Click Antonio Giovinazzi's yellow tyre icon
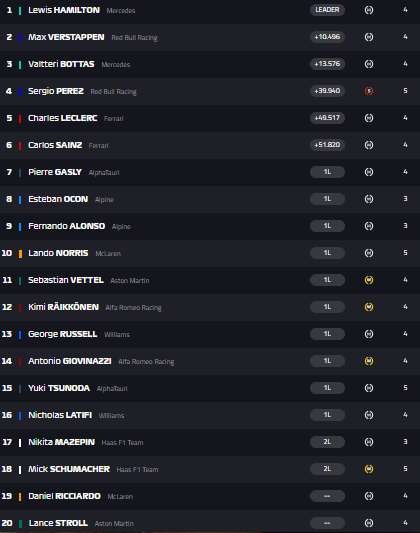The height and width of the screenshot is (533, 420). (369, 361)
